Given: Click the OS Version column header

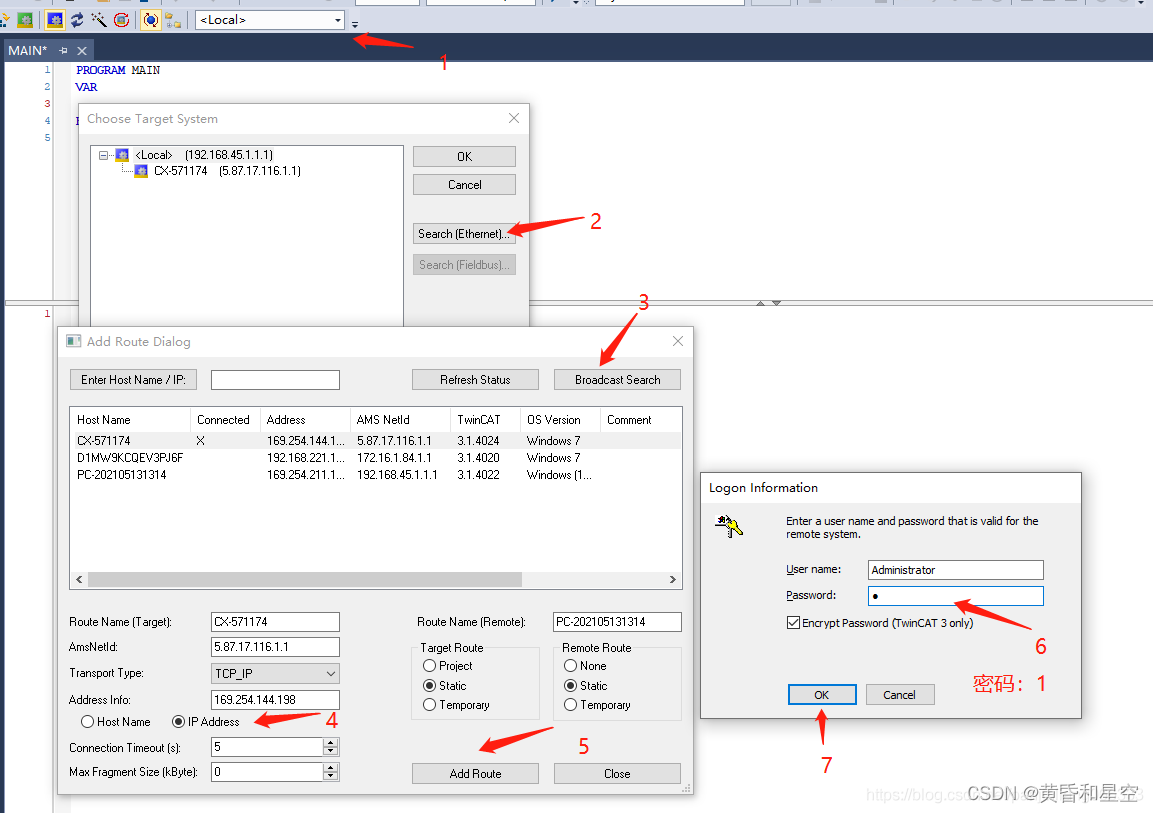Looking at the screenshot, I should pyautogui.click(x=560, y=420).
